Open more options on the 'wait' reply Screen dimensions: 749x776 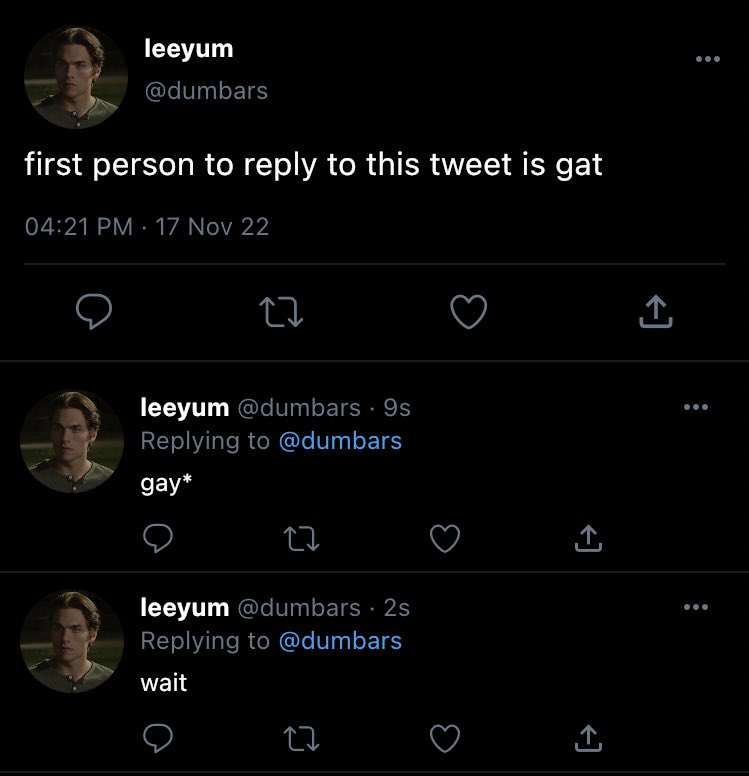696,607
